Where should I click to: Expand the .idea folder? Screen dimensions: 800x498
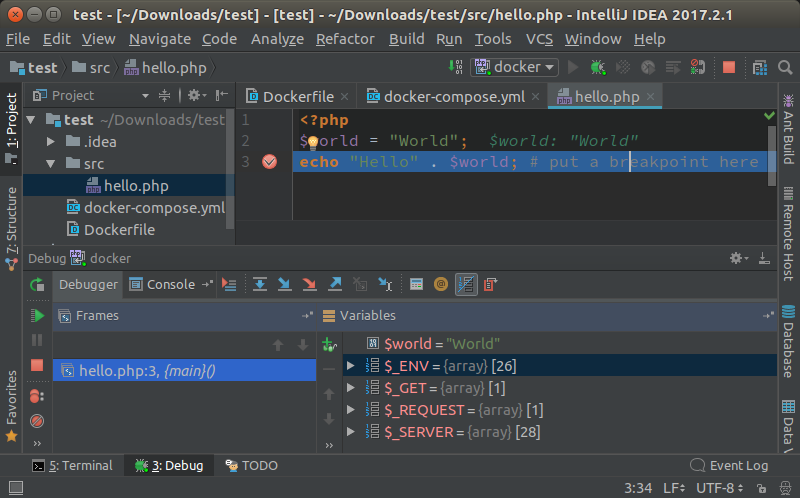tap(51, 141)
